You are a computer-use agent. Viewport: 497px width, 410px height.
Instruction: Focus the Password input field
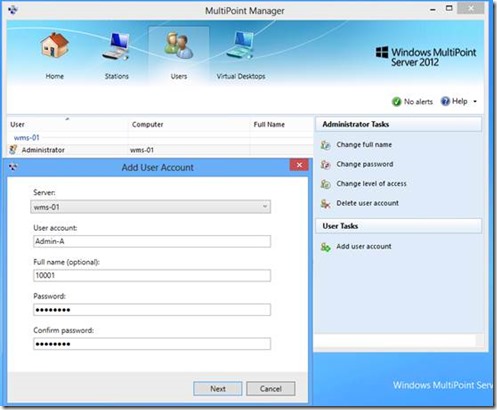[152, 310]
